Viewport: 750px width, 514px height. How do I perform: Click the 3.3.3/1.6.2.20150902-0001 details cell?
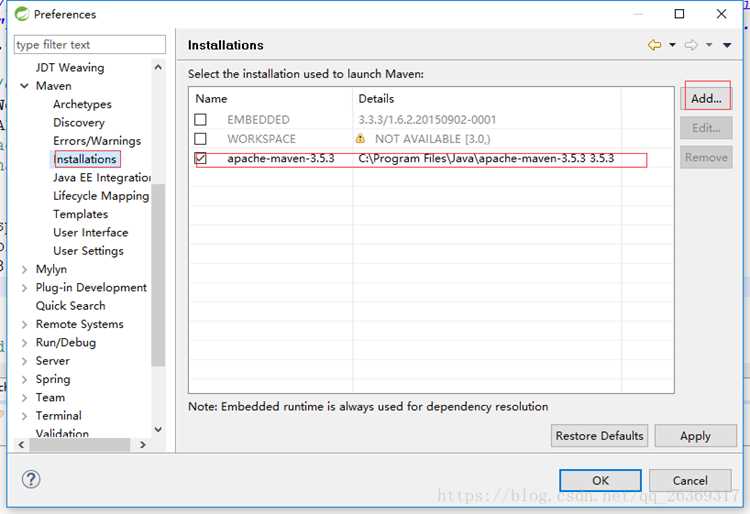pos(427,120)
